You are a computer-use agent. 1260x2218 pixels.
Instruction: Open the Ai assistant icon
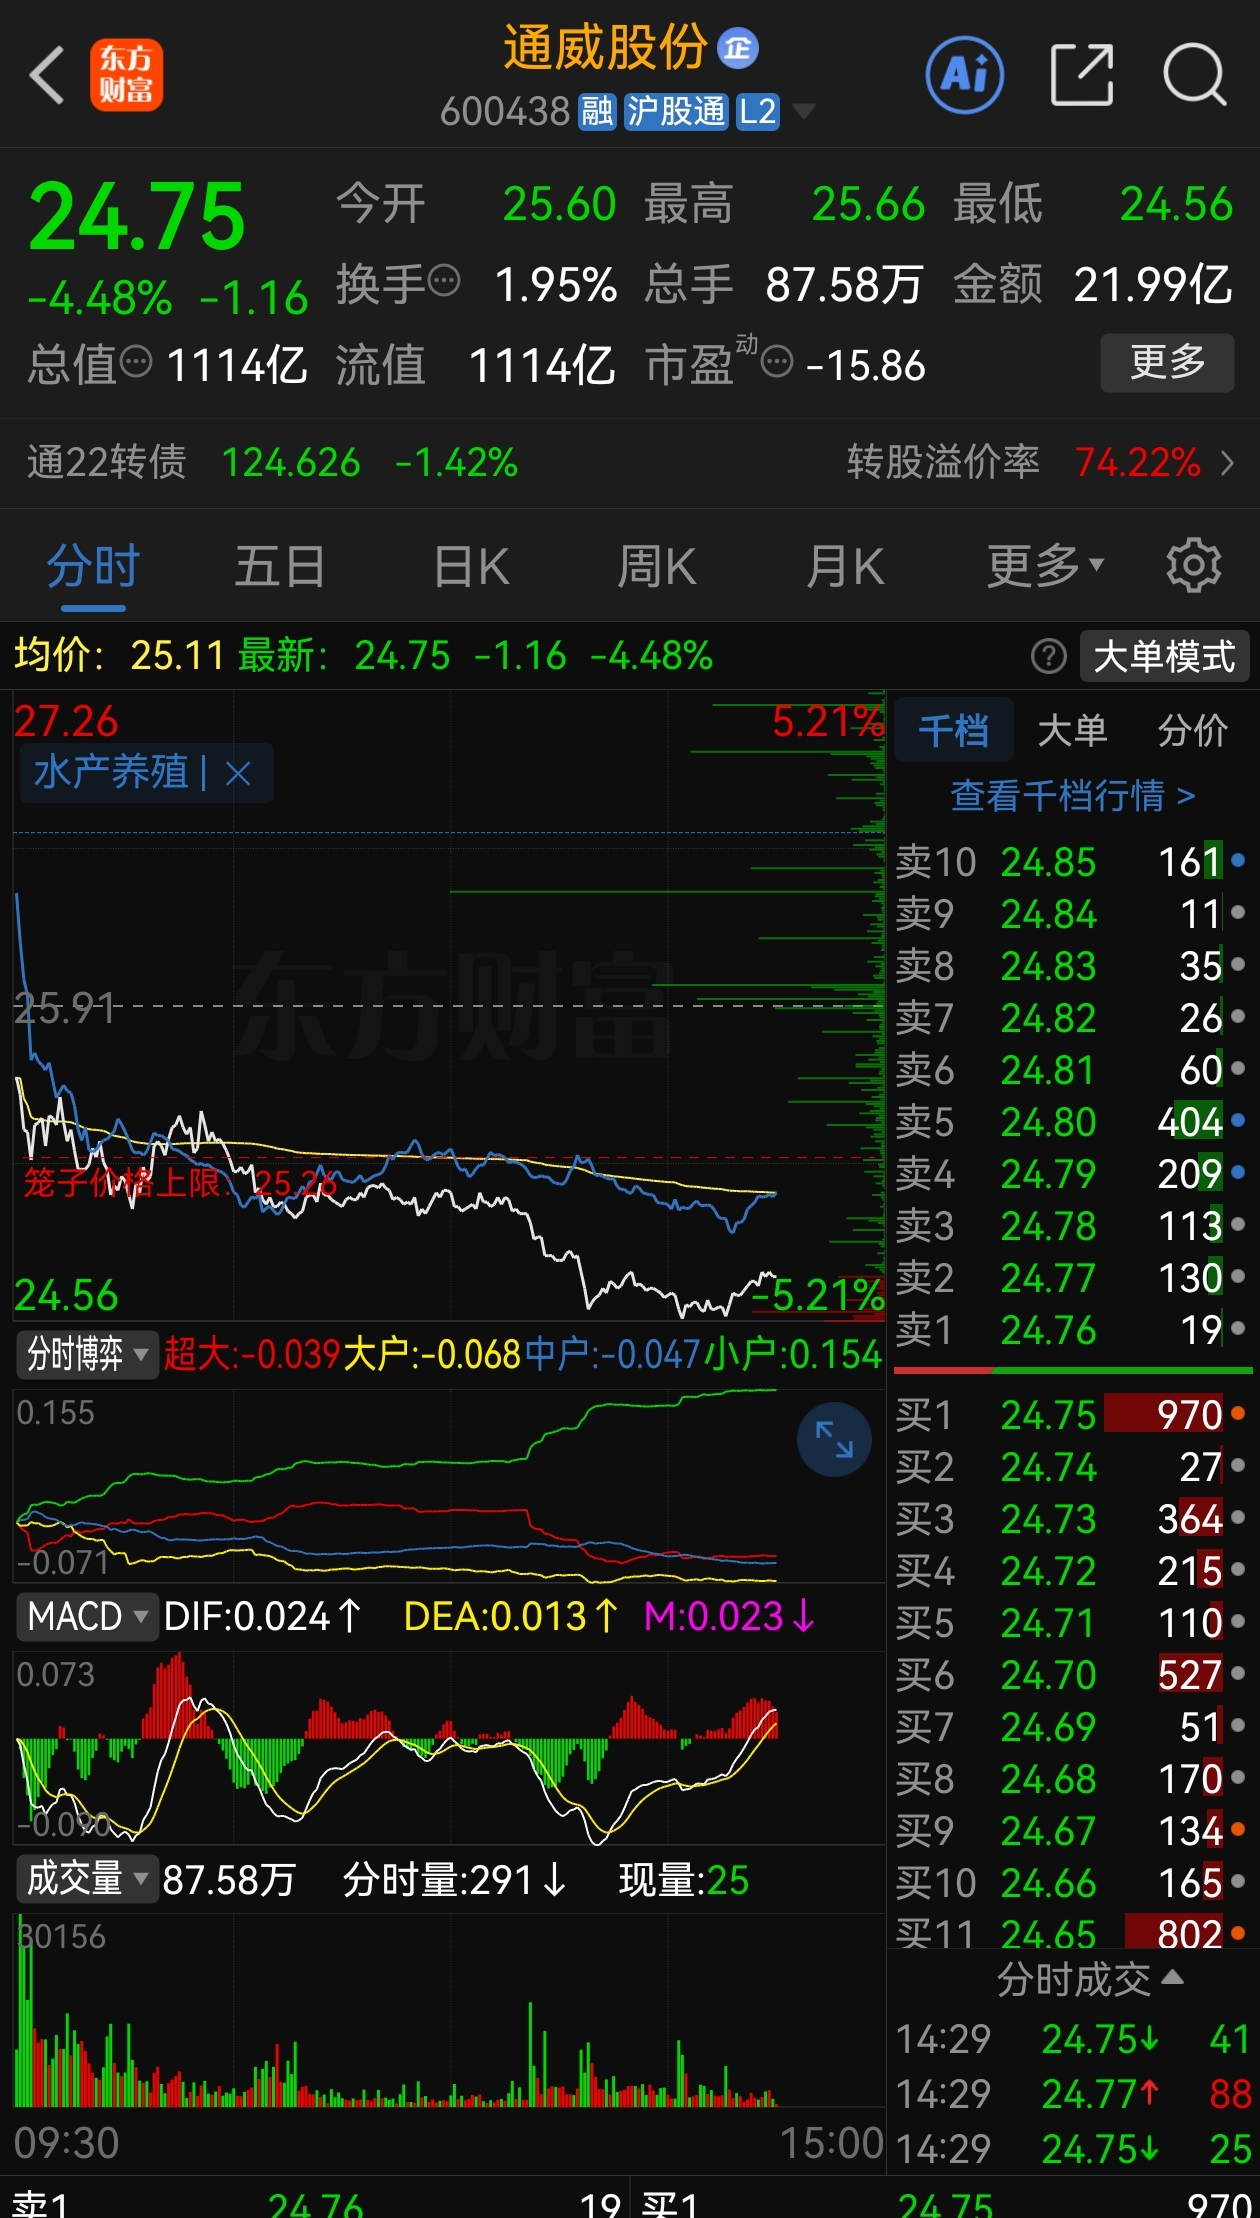965,75
